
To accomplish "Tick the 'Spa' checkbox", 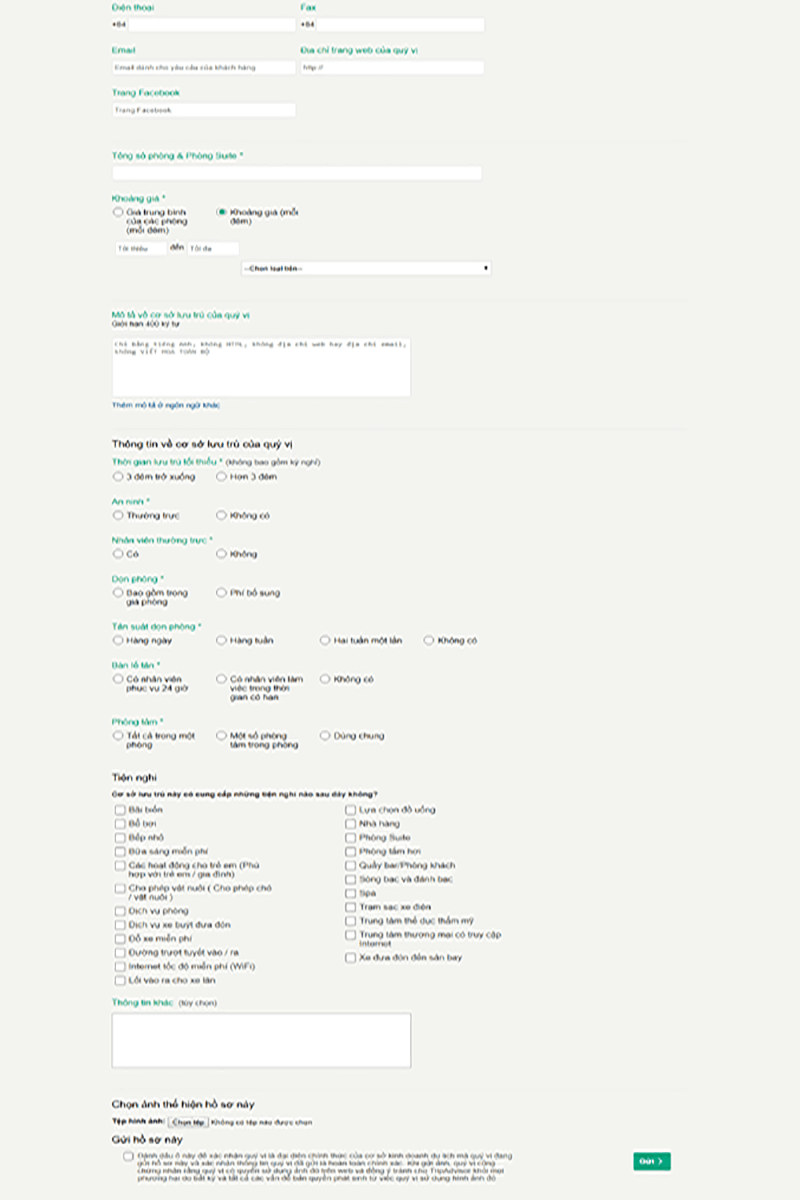I will pos(351,893).
